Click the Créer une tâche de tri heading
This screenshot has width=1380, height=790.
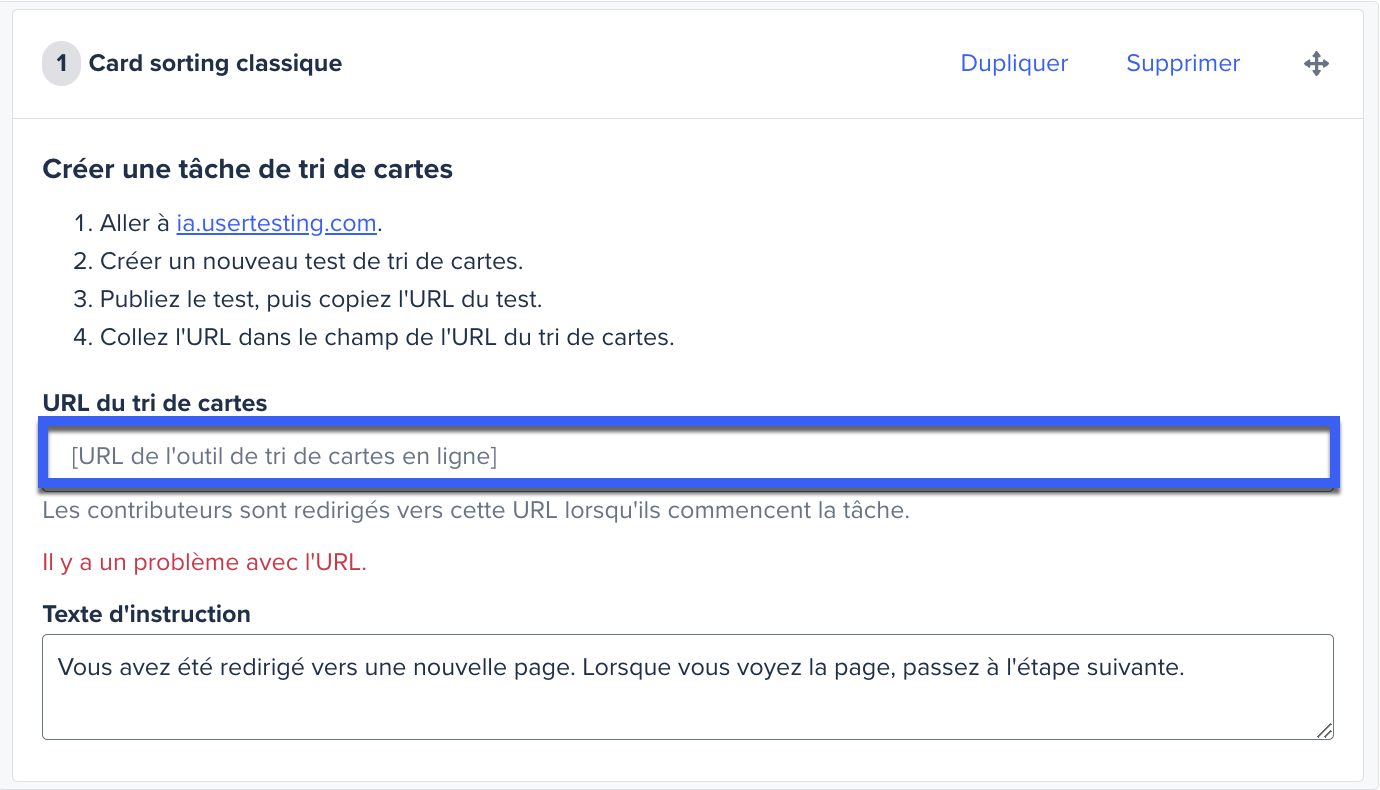tap(248, 169)
